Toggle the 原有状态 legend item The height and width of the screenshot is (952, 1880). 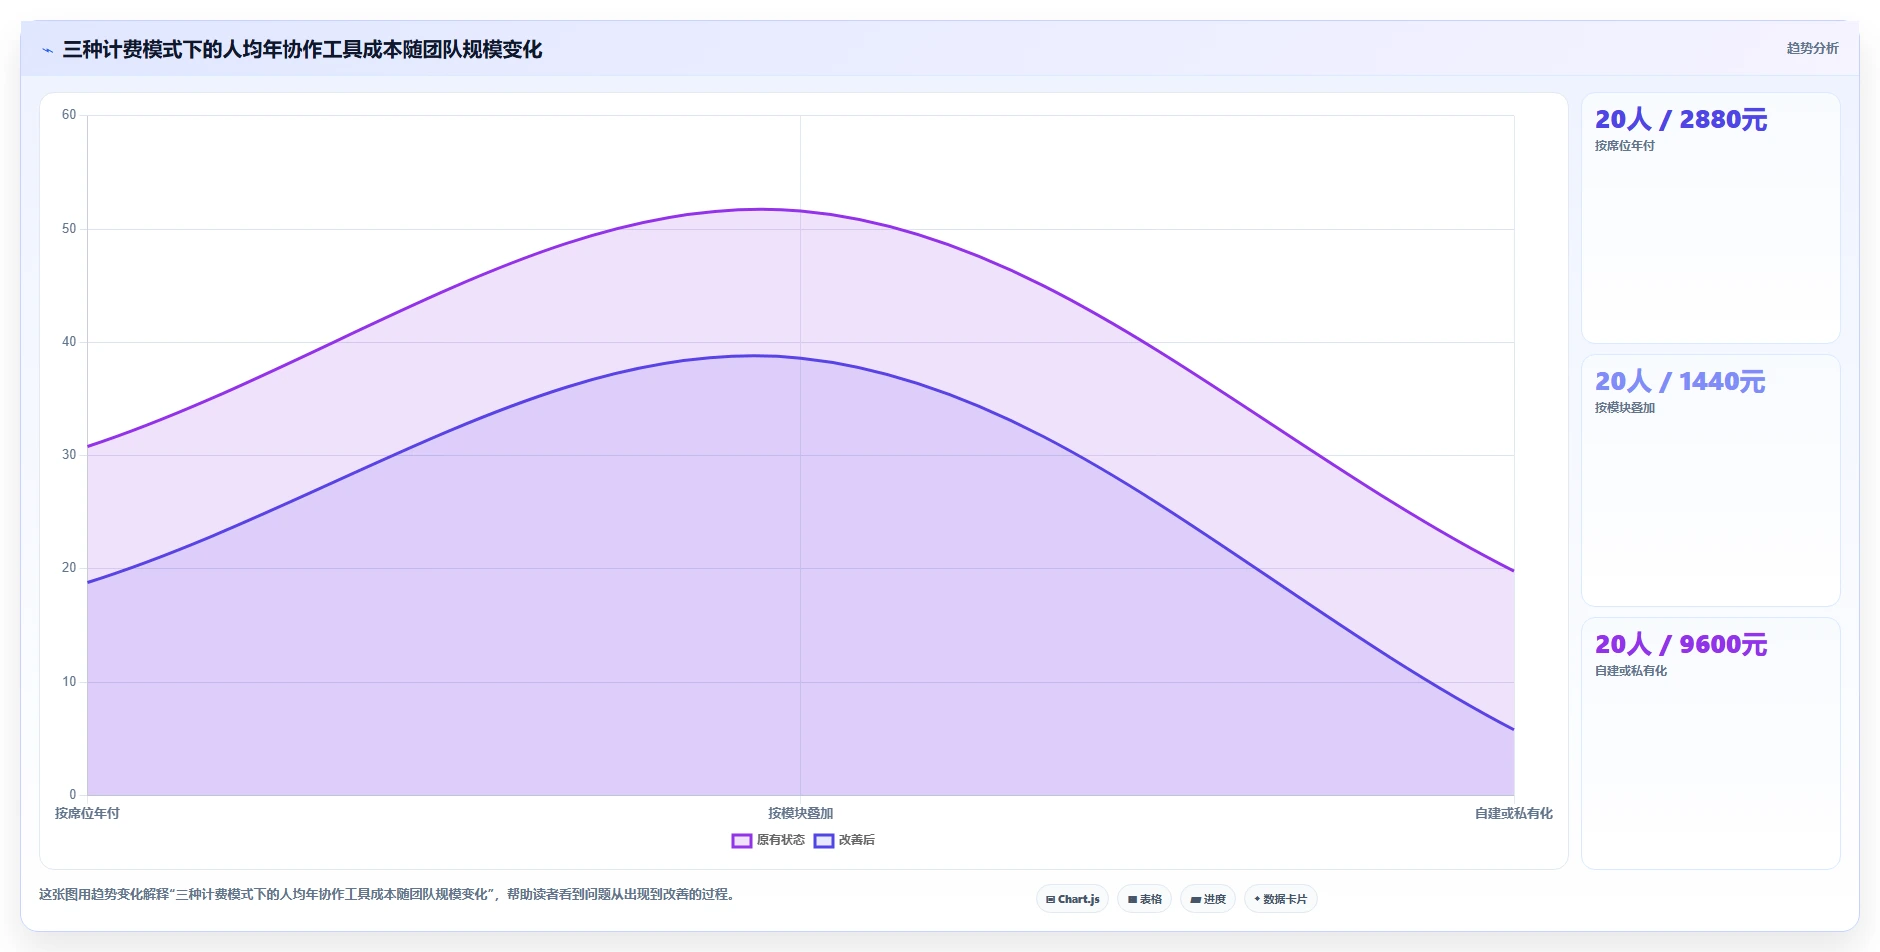tap(768, 840)
